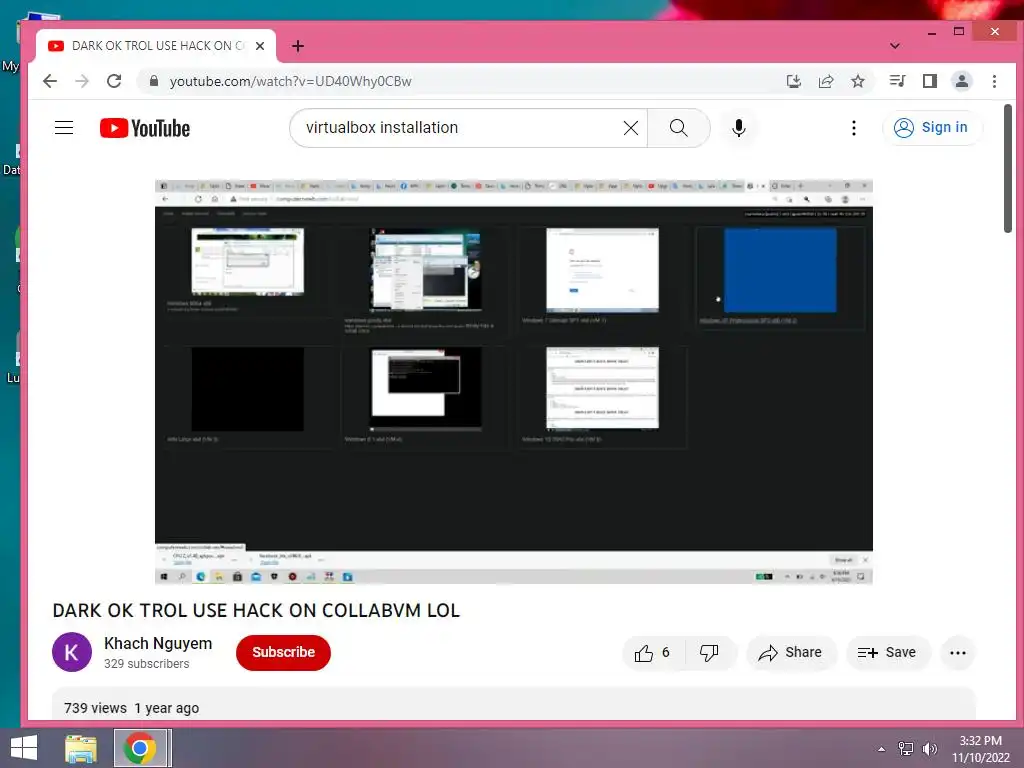Share this page from address bar
1024x768 pixels.
click(x=826, y=81)
